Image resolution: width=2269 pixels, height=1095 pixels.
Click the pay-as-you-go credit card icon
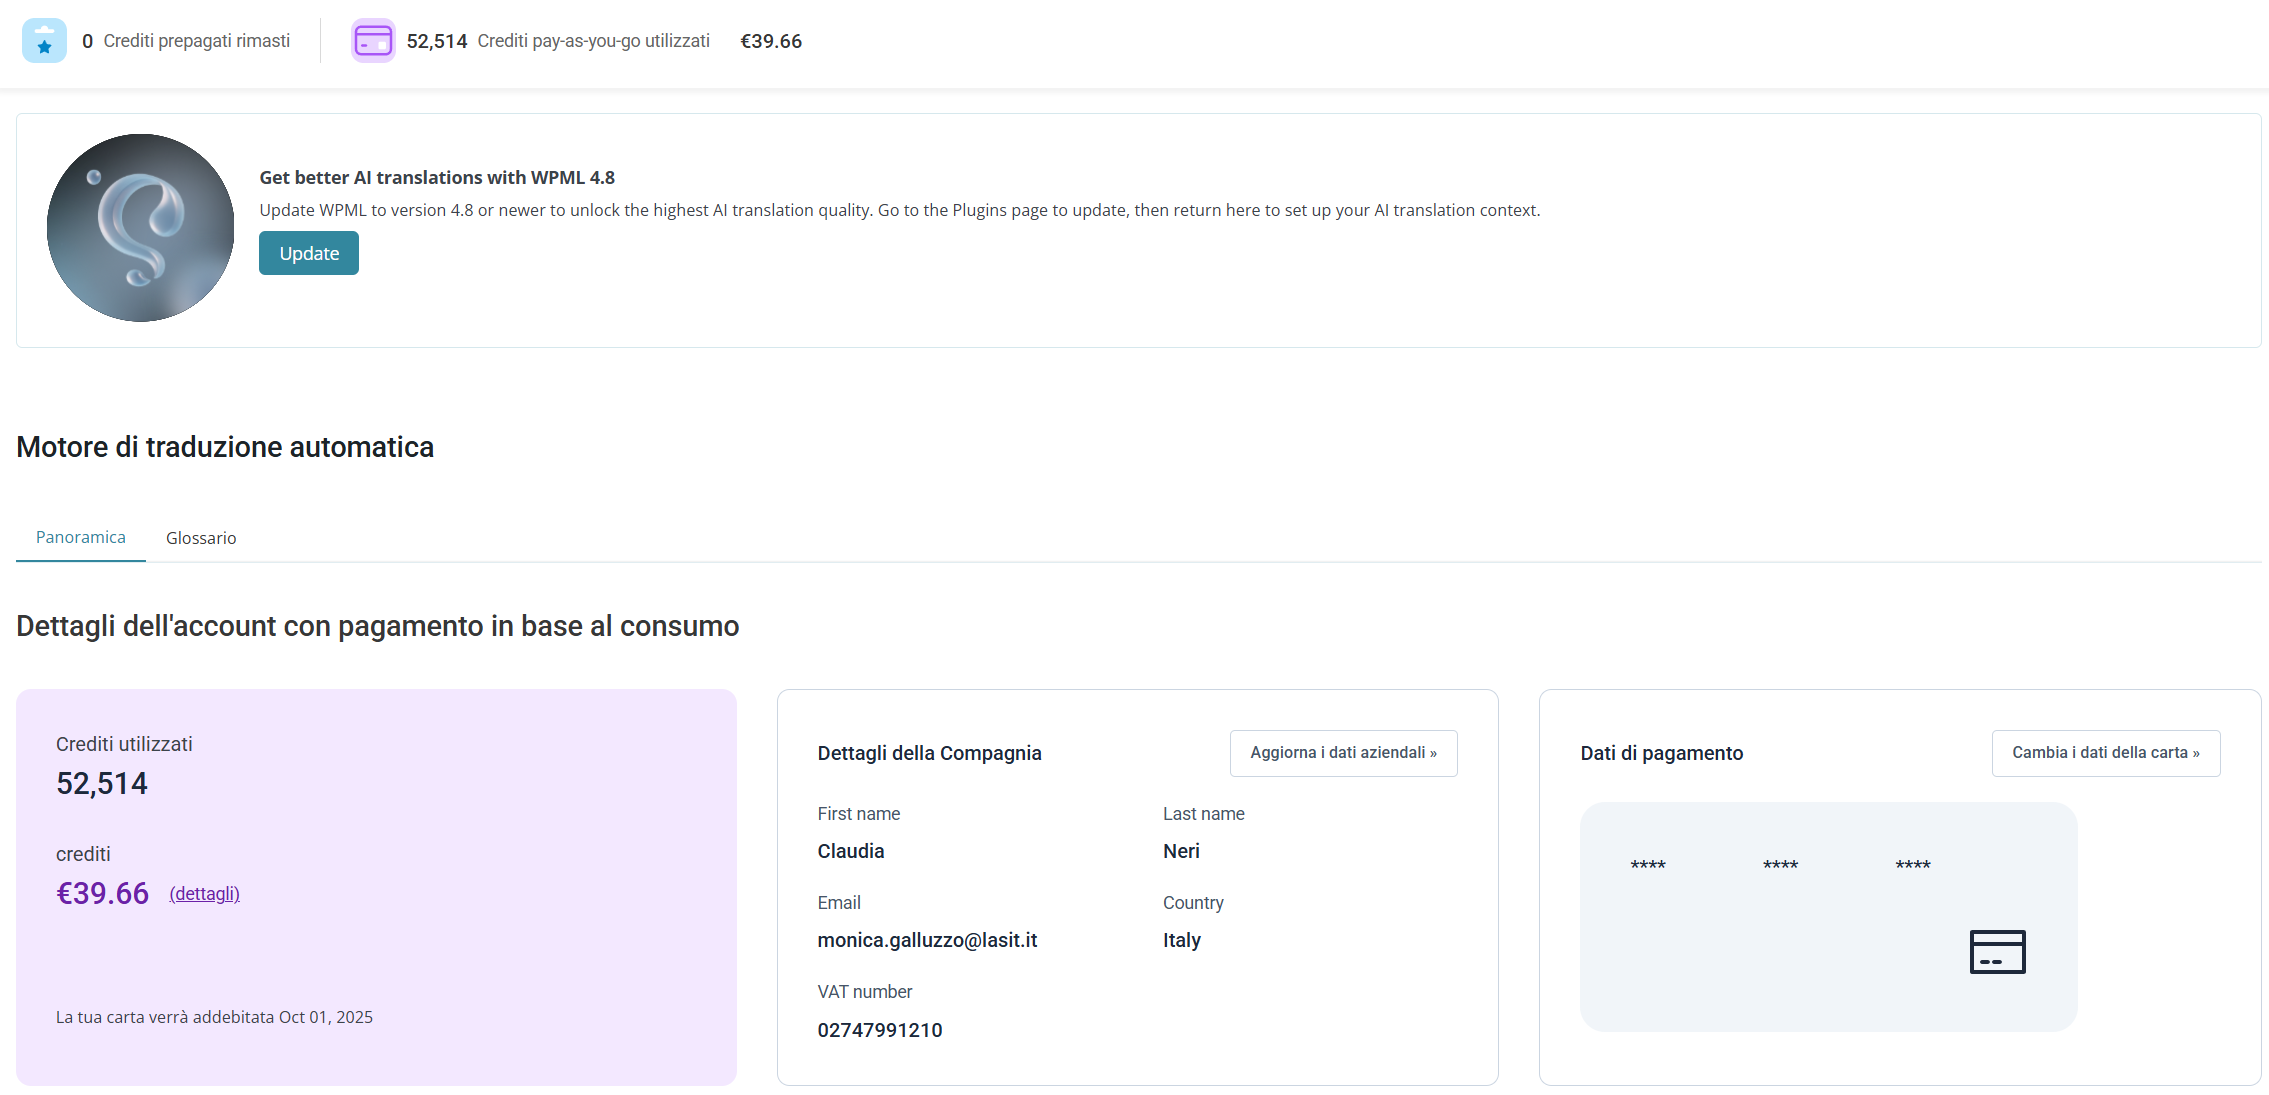[x=373, y=41]
